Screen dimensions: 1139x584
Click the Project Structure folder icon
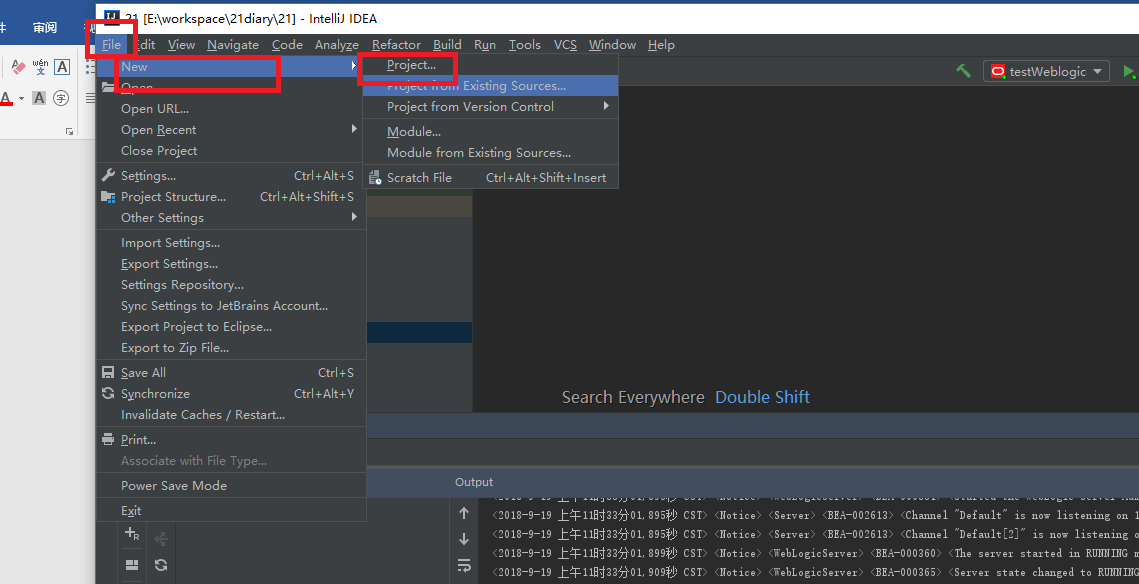coord(108,196)
